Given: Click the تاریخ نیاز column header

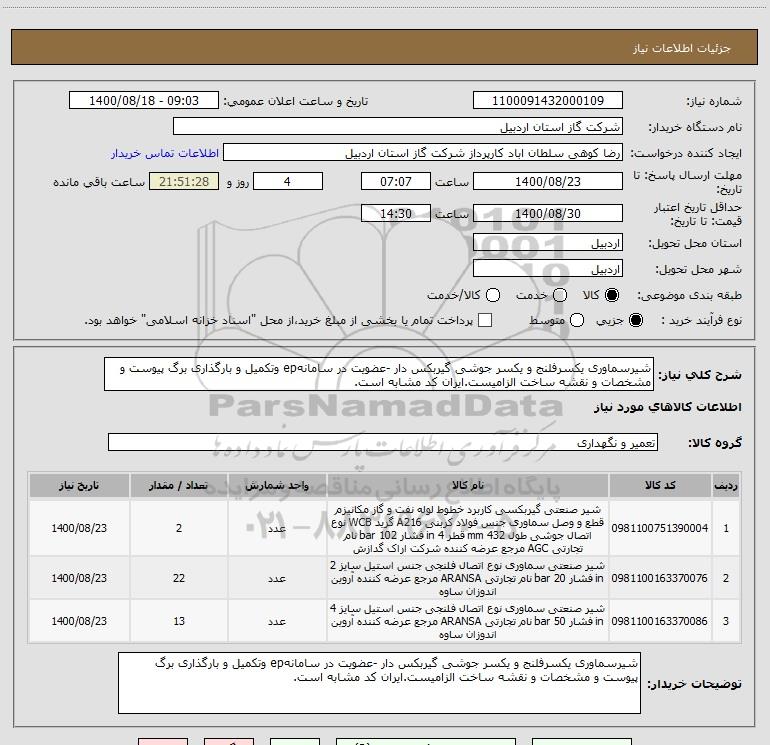Looking at the screenshot, I should point(79,486).
